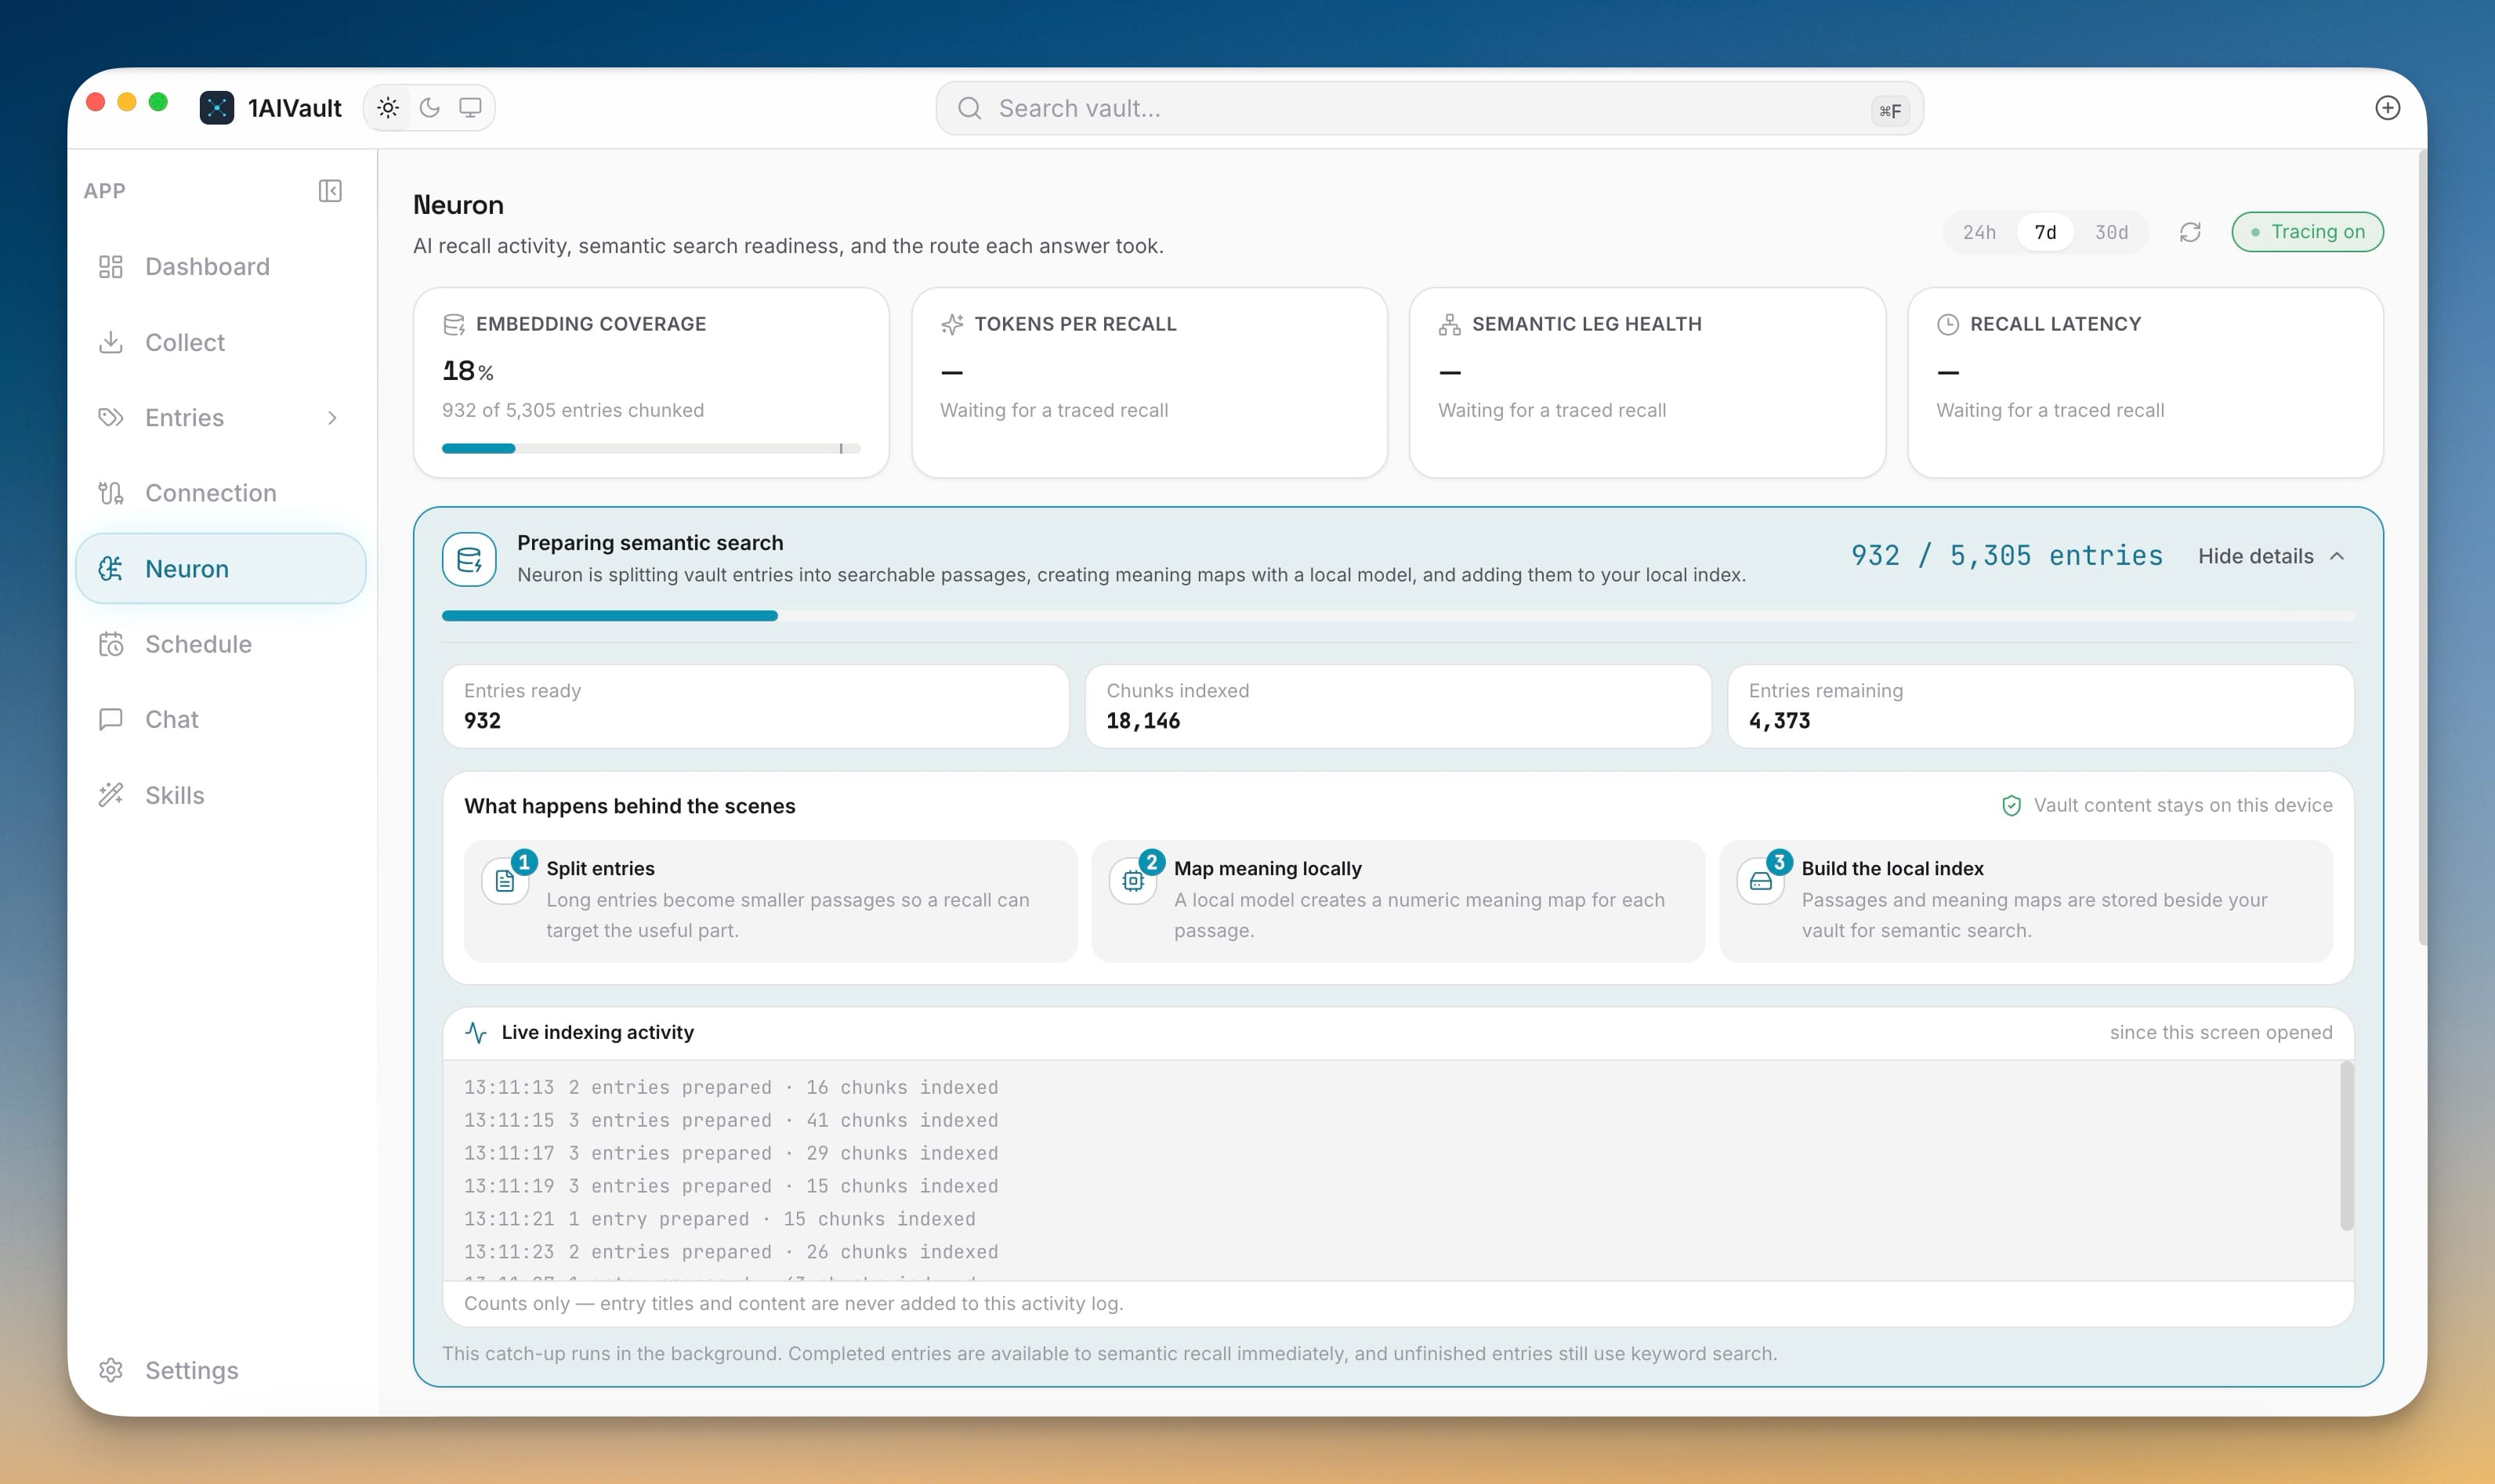Select the 7d time range

pyautogui.click(x=2045, y=232)
